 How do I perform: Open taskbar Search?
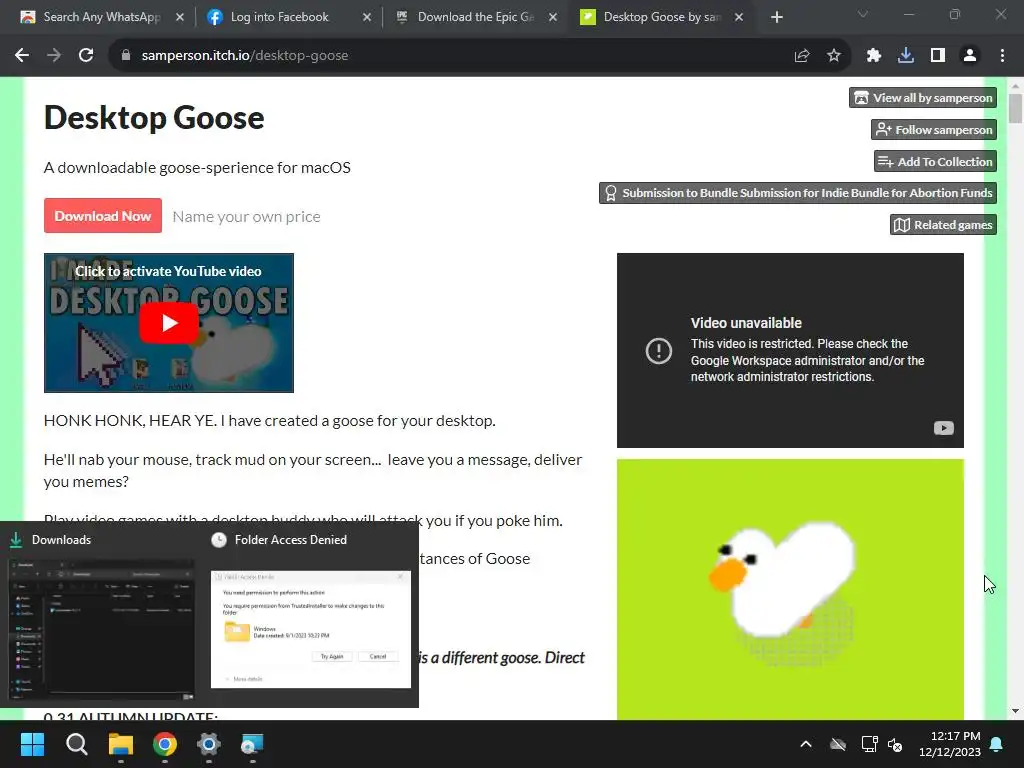[76, 744]
